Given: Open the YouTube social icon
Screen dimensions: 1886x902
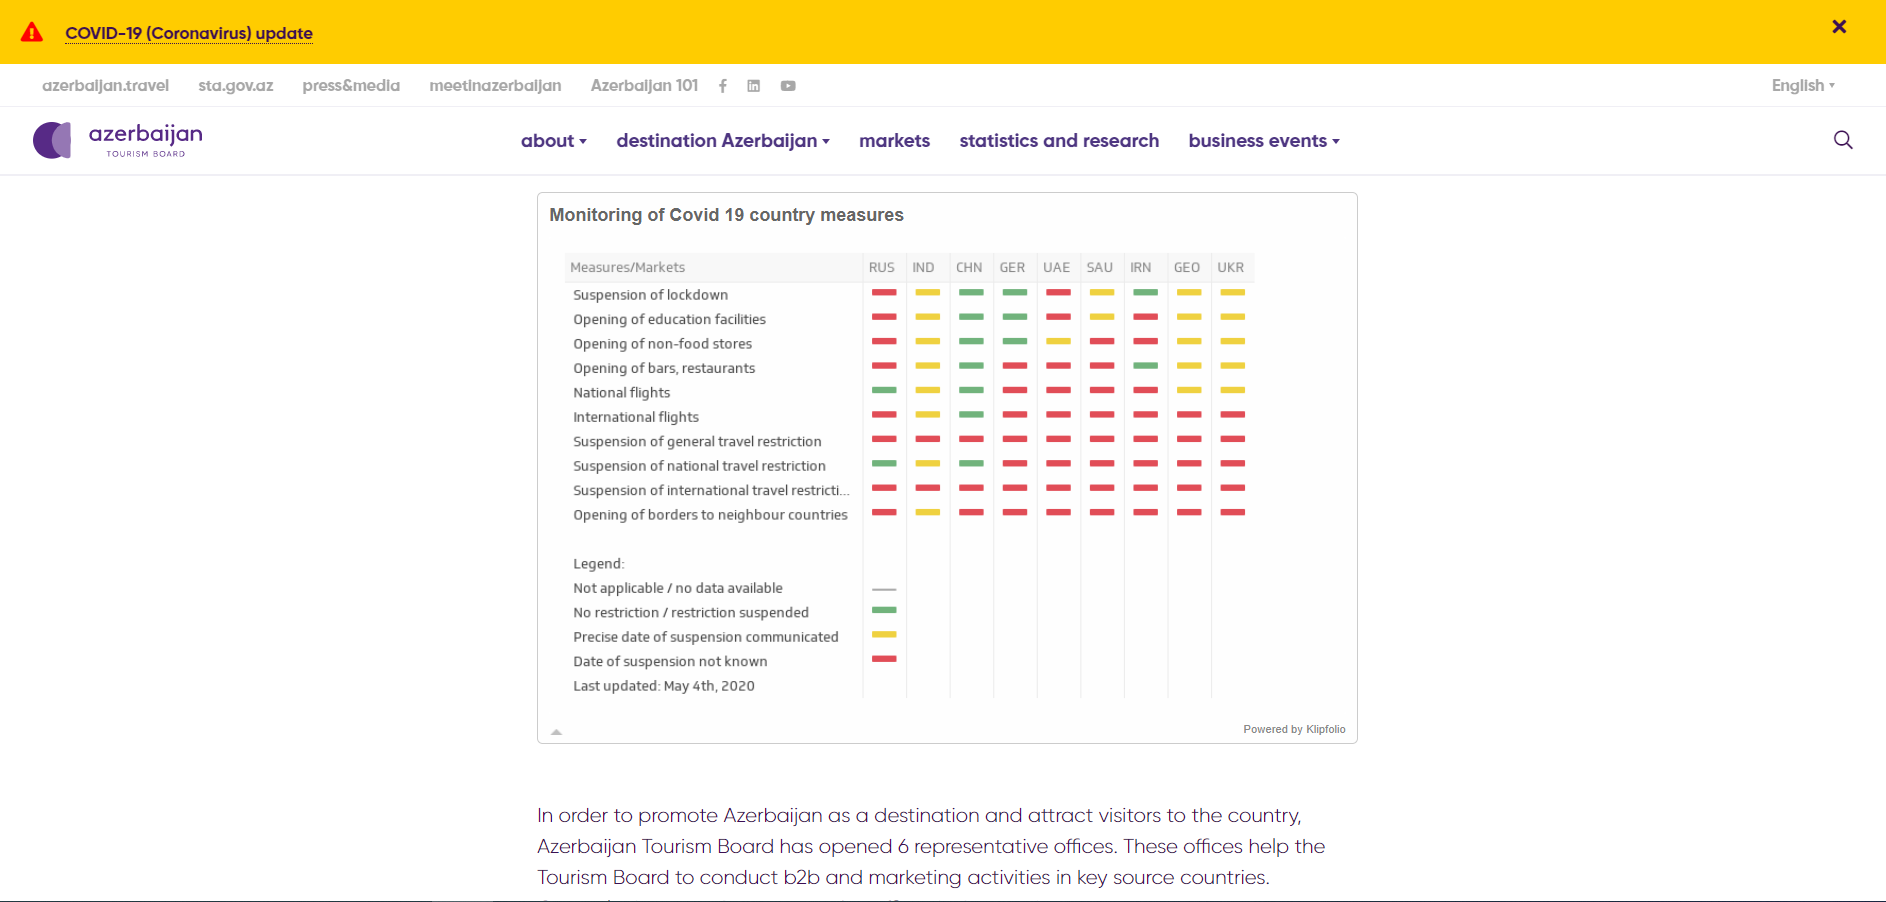Looking at the screenshot, I should (x=788, y=86).
